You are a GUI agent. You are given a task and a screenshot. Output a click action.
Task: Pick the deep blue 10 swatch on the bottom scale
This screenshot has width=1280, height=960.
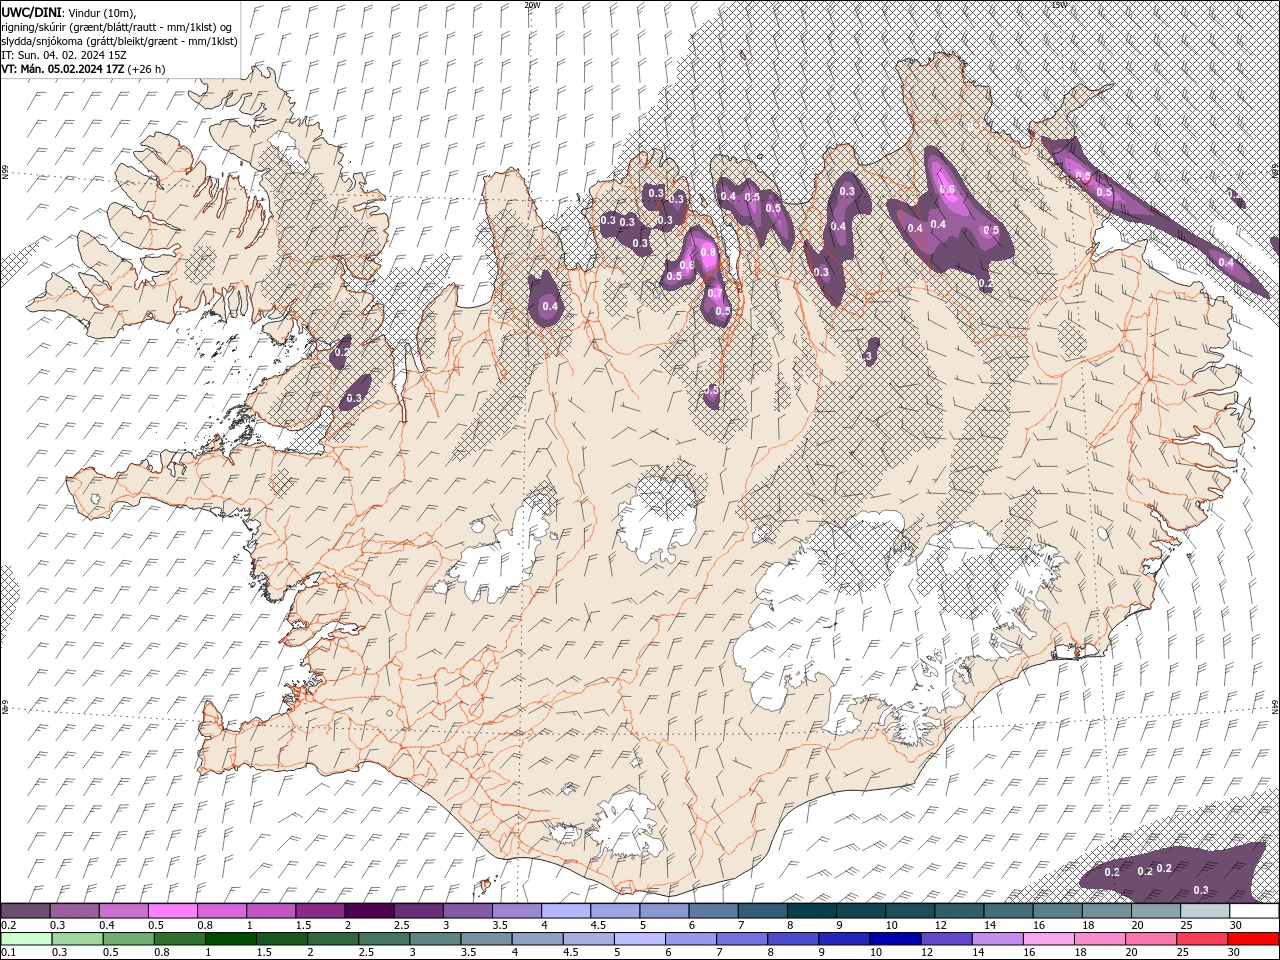894,939
